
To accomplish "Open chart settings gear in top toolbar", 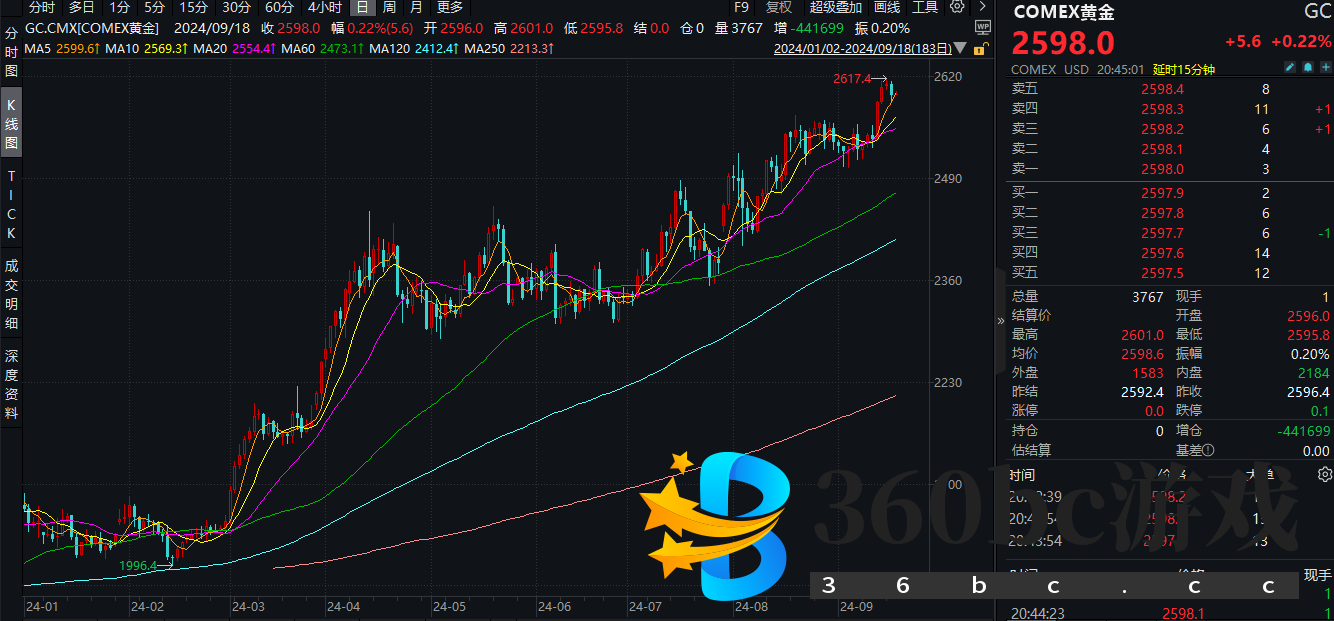I will (x=957, y=7).
